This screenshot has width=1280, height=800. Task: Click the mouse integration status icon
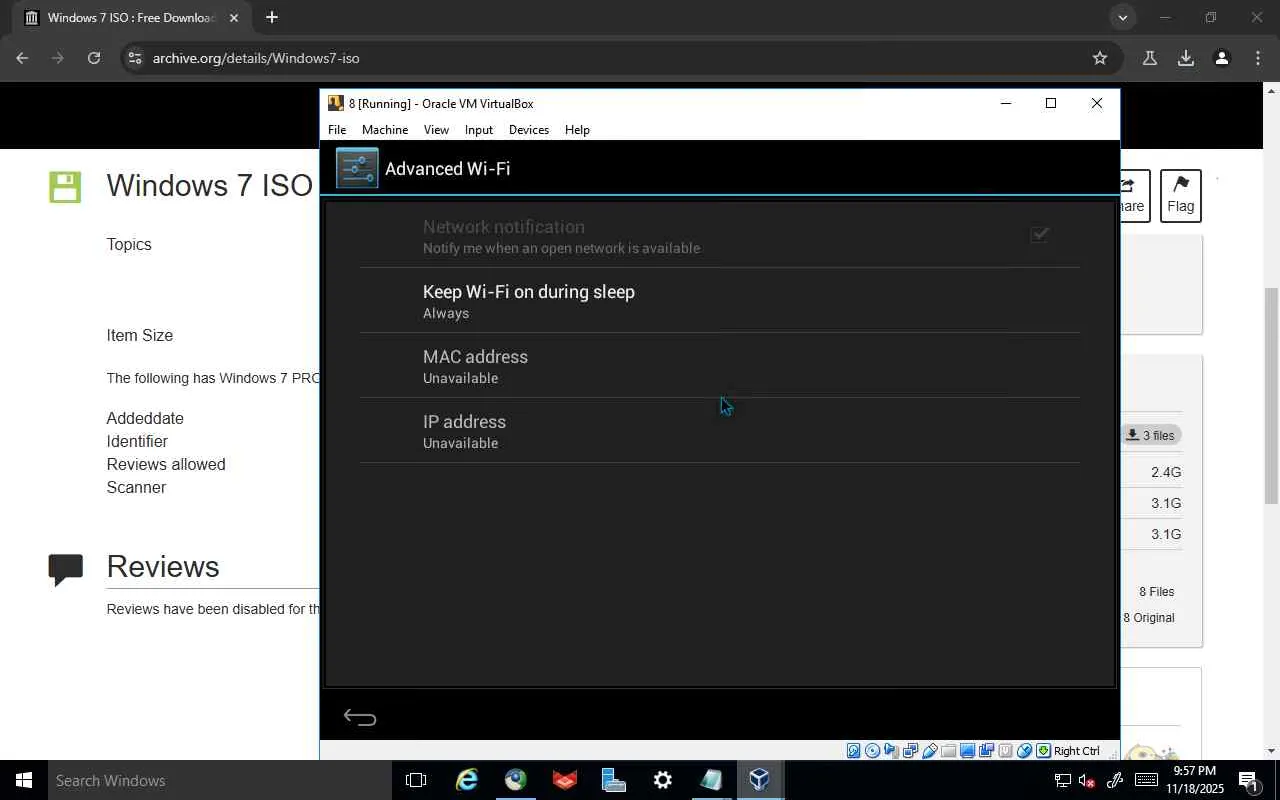(x=1024, y=751)
